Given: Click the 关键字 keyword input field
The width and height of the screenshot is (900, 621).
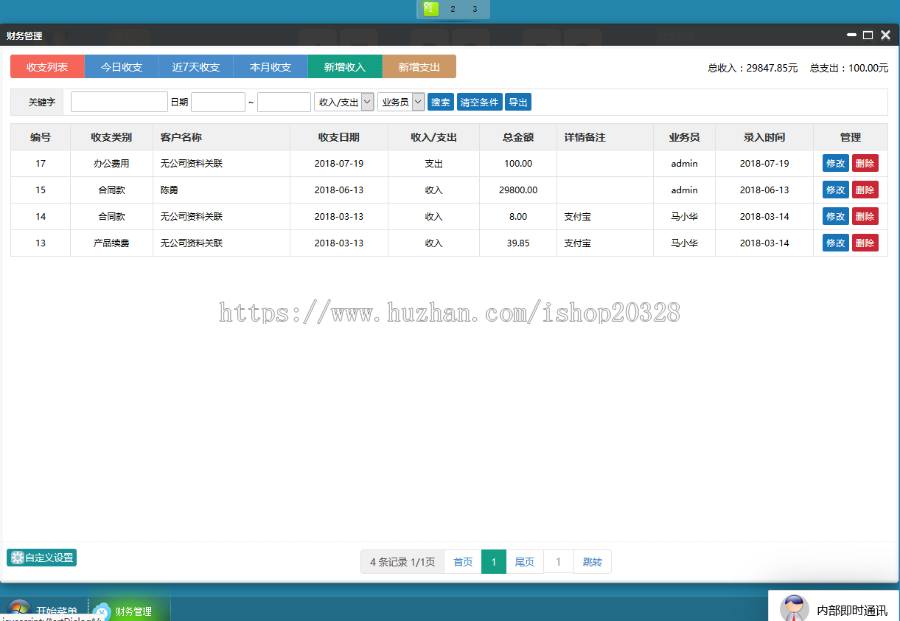Looking at the screenshot, I should (117, 101).
